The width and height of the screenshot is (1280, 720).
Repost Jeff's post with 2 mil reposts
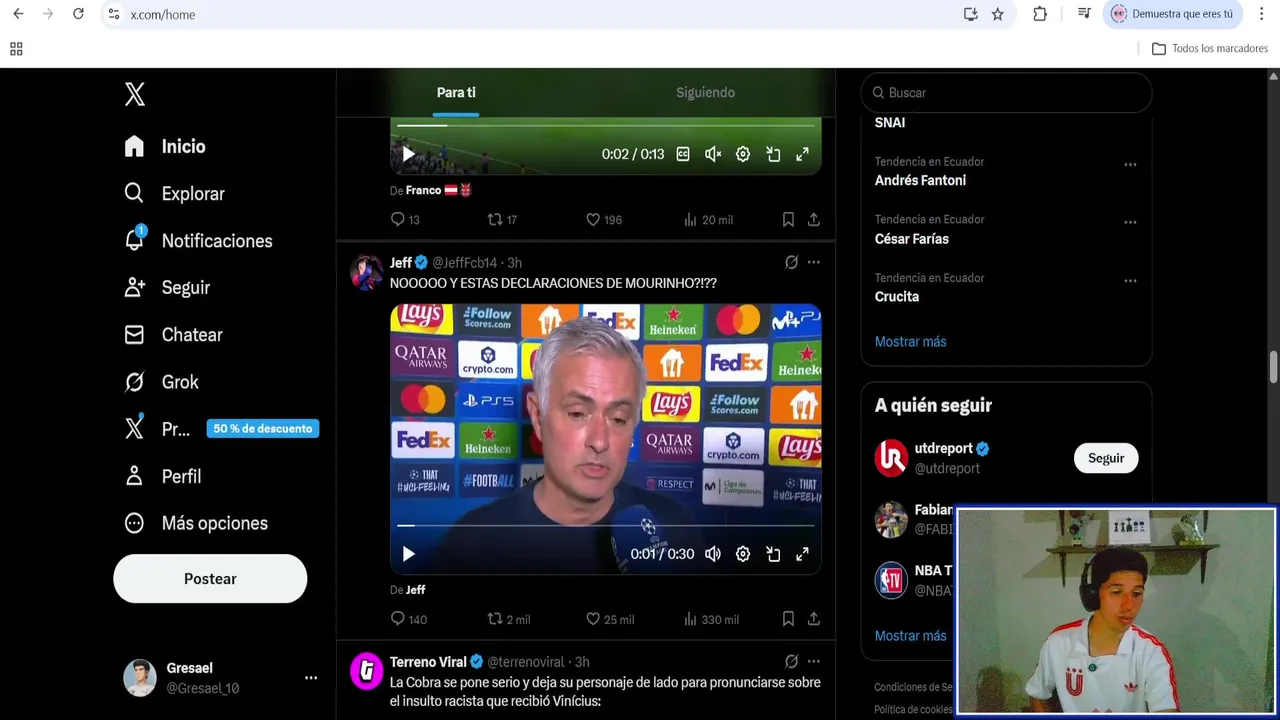tap(508, 619)
